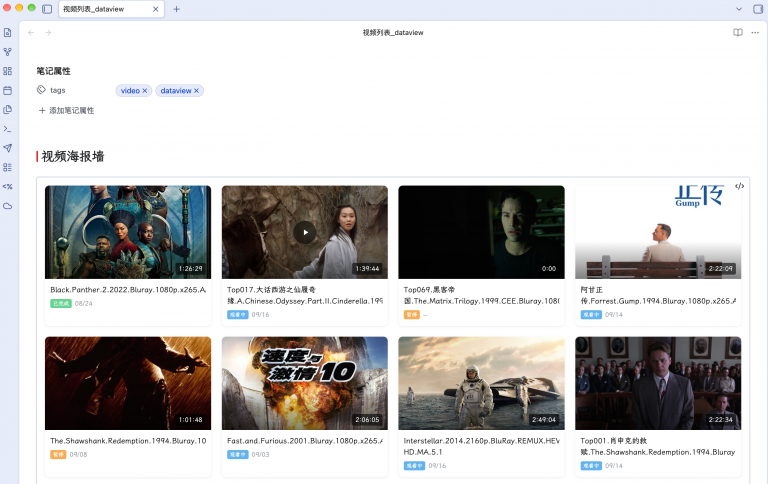Click 添加笔记属性 to add a property
This screenshot has height=484, width=768.
[67, 111]
